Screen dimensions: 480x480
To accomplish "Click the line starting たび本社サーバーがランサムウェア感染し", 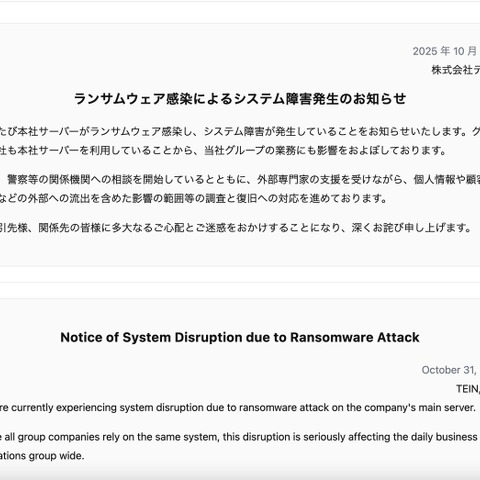I will 240,132.
